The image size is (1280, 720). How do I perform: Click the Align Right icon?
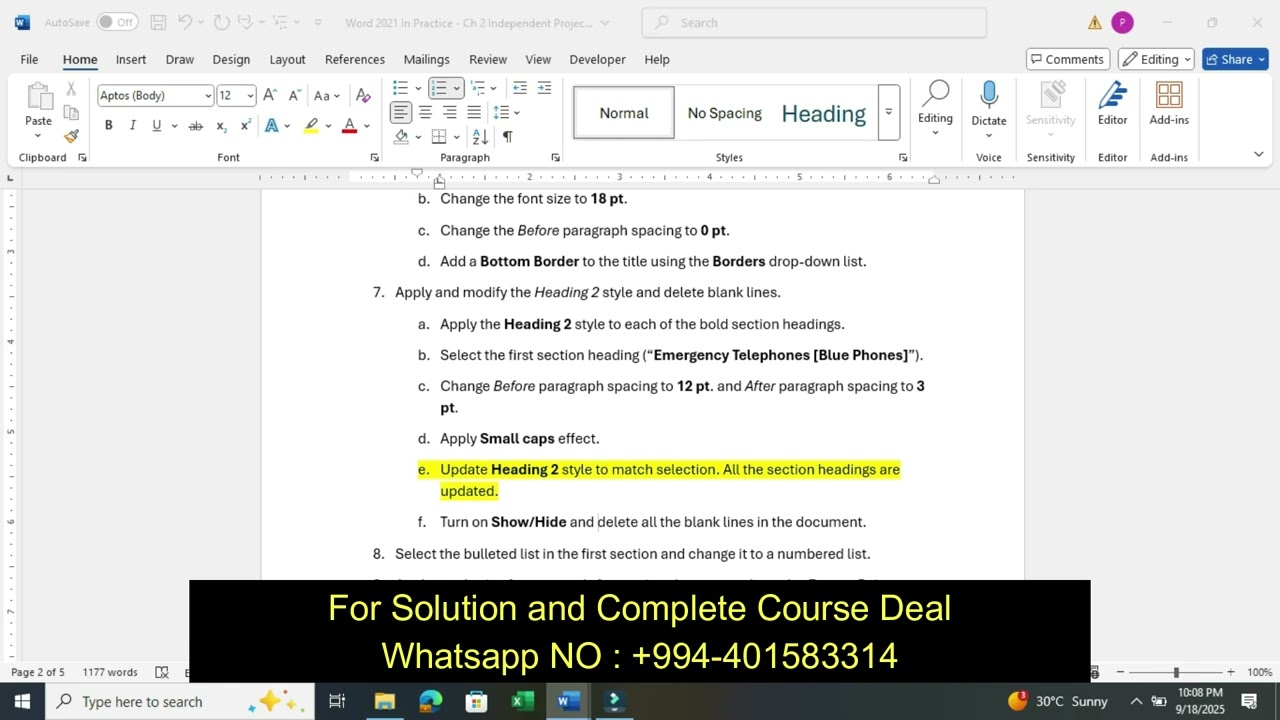[449, 112]
